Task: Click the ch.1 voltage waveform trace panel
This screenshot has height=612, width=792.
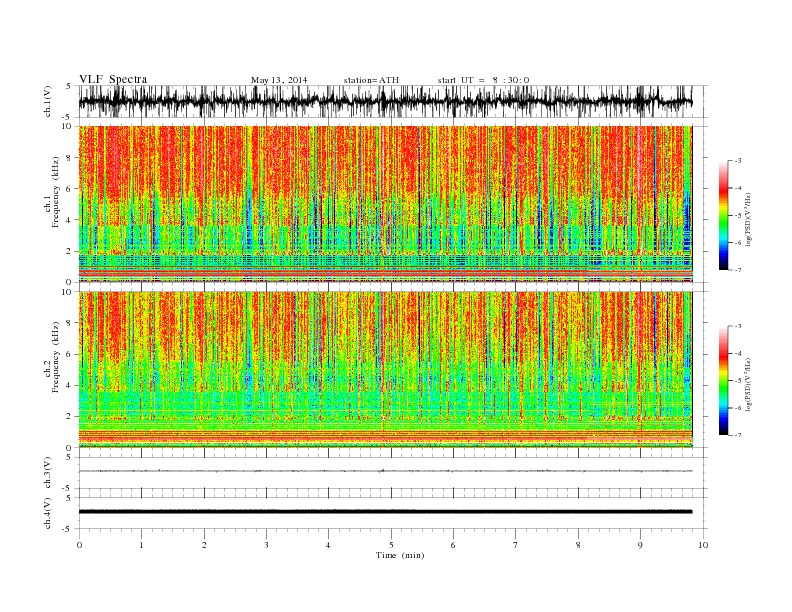Action: click(x=393, y=101)
